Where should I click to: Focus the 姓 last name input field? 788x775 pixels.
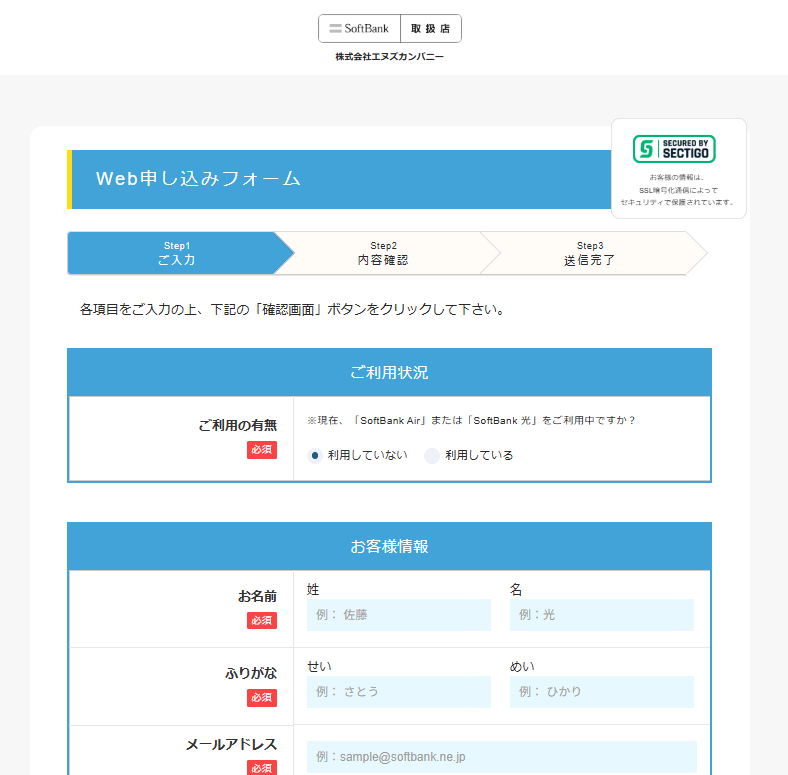(x=399, y=615)
